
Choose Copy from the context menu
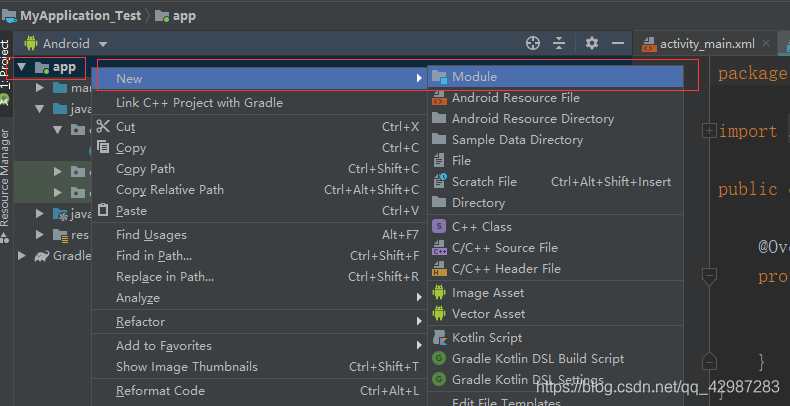pos(259,148)
